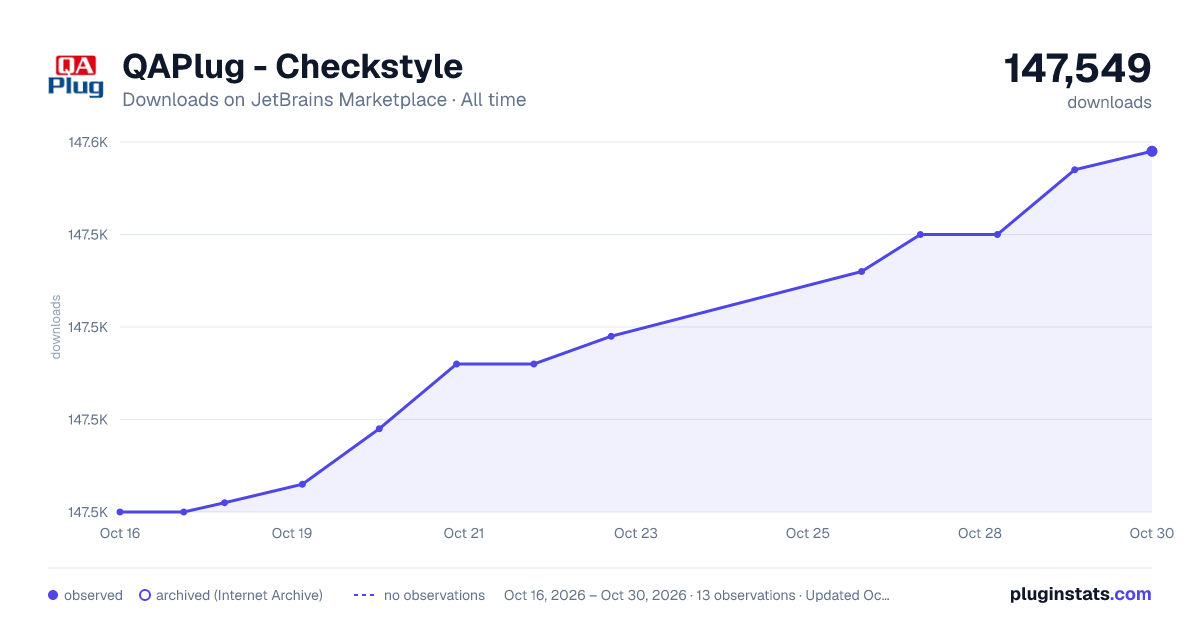Click the Oct 23 axis label

[x=636, y=533]
